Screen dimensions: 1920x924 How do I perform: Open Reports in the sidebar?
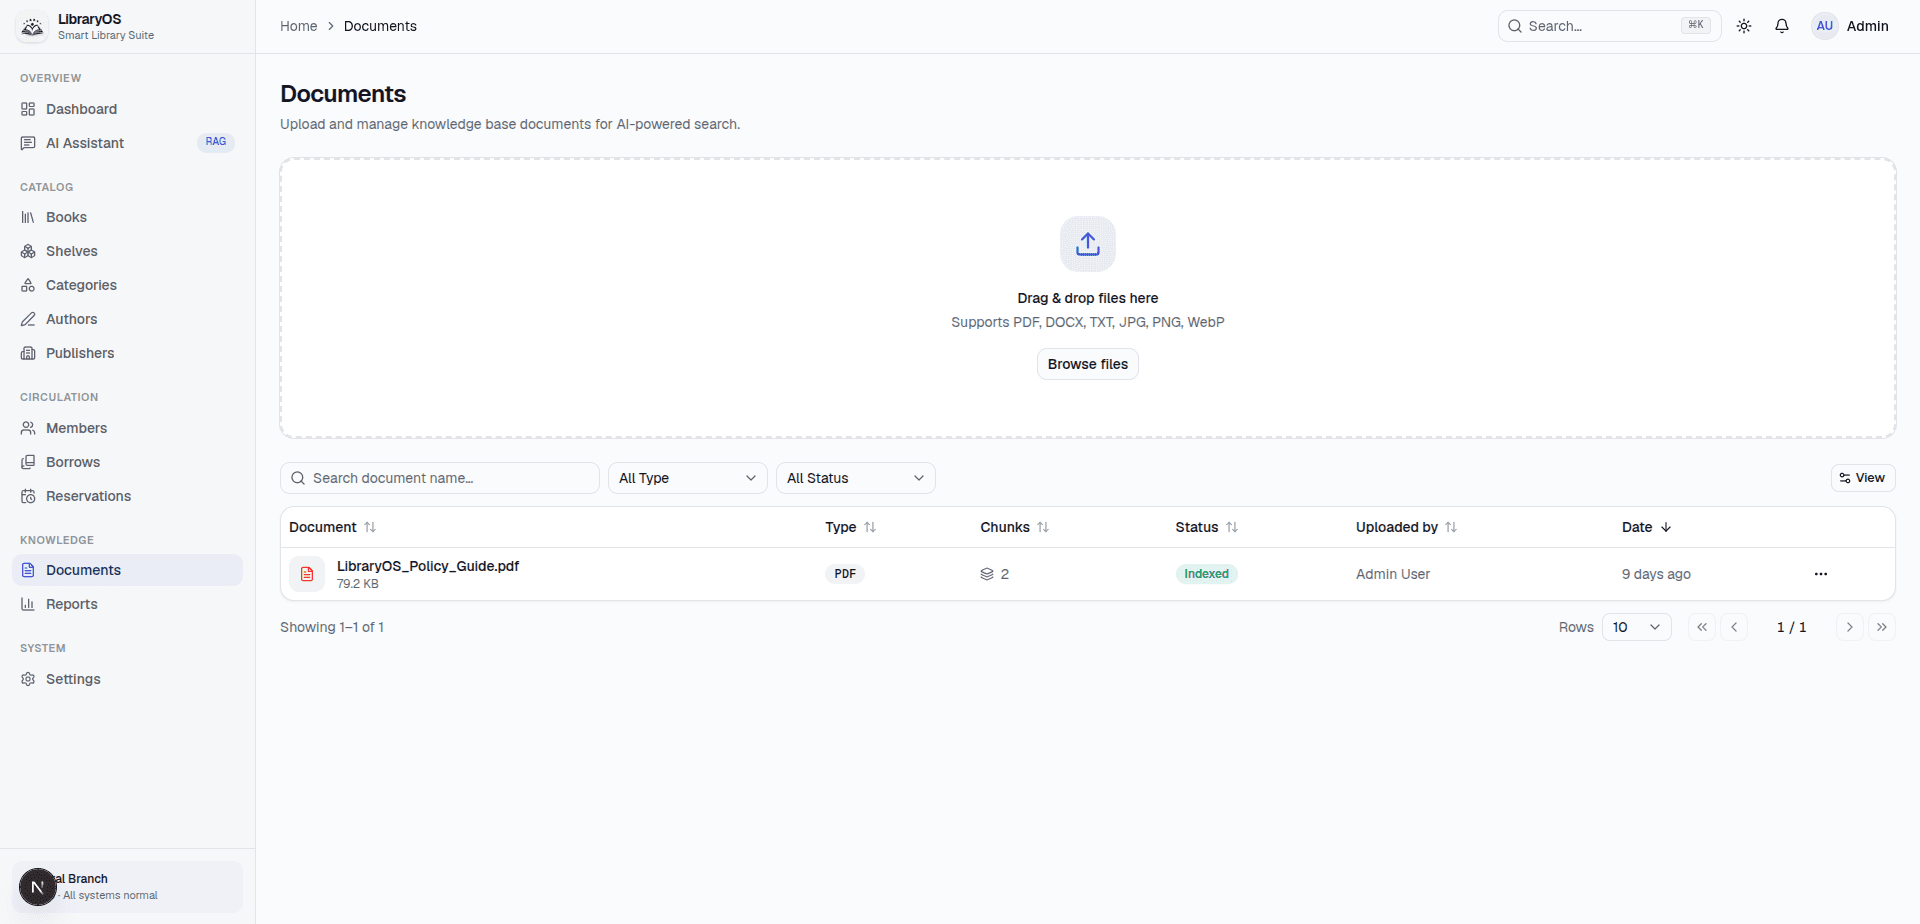click(128, 604)
